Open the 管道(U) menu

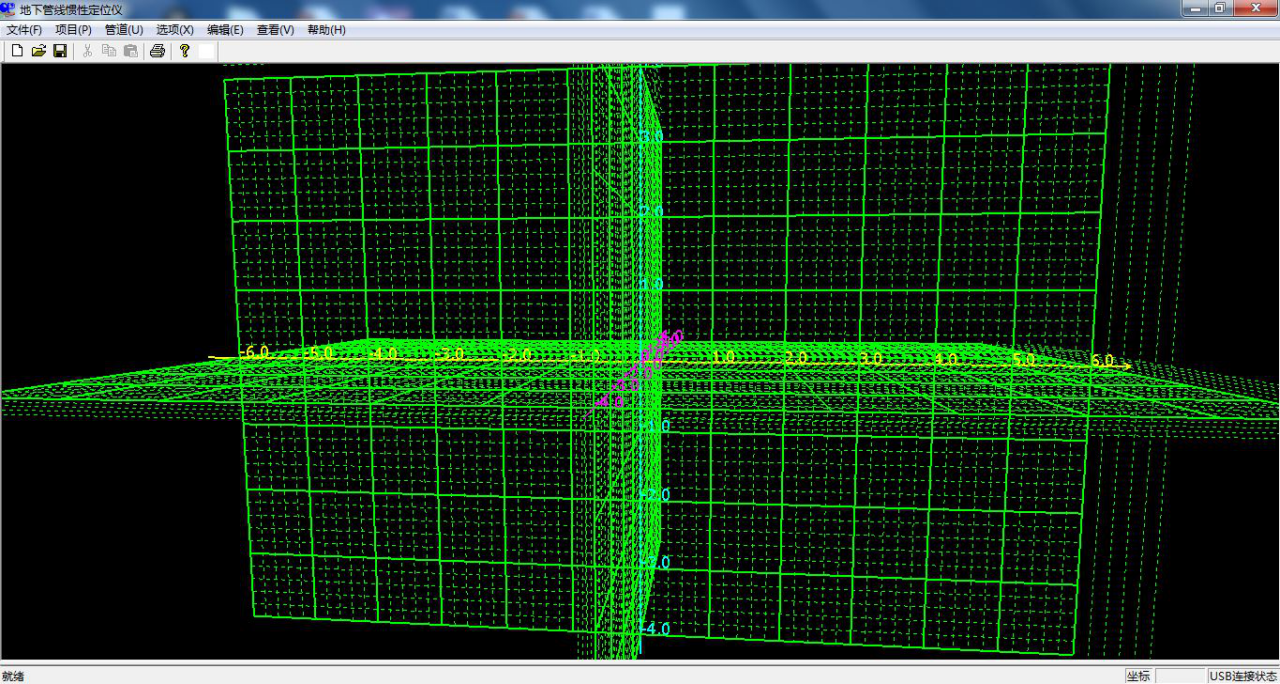pos(124,30)
